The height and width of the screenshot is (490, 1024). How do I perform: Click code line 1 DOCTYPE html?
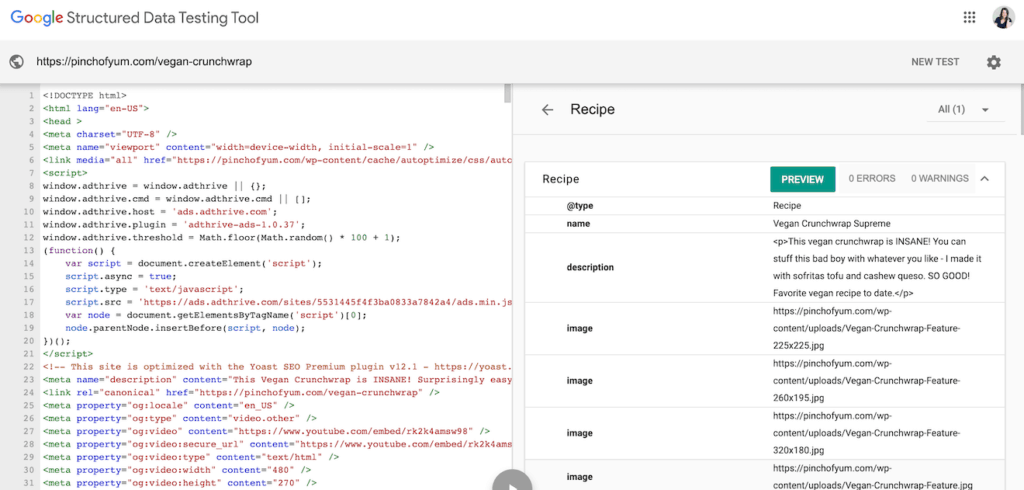85,95
